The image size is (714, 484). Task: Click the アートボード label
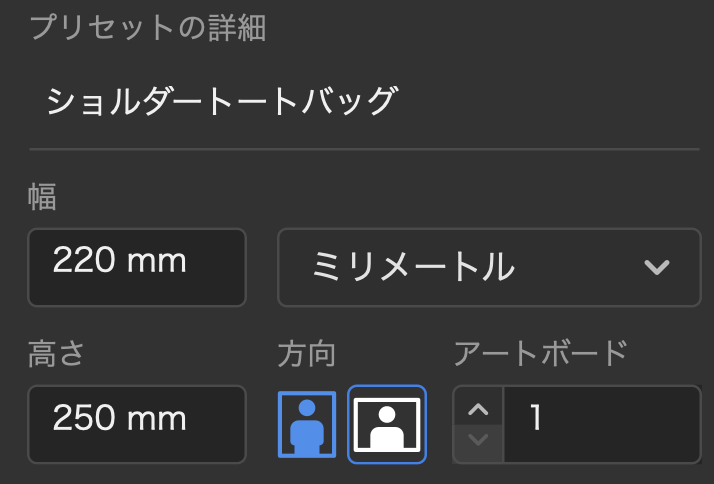click(x=541, y=354)
